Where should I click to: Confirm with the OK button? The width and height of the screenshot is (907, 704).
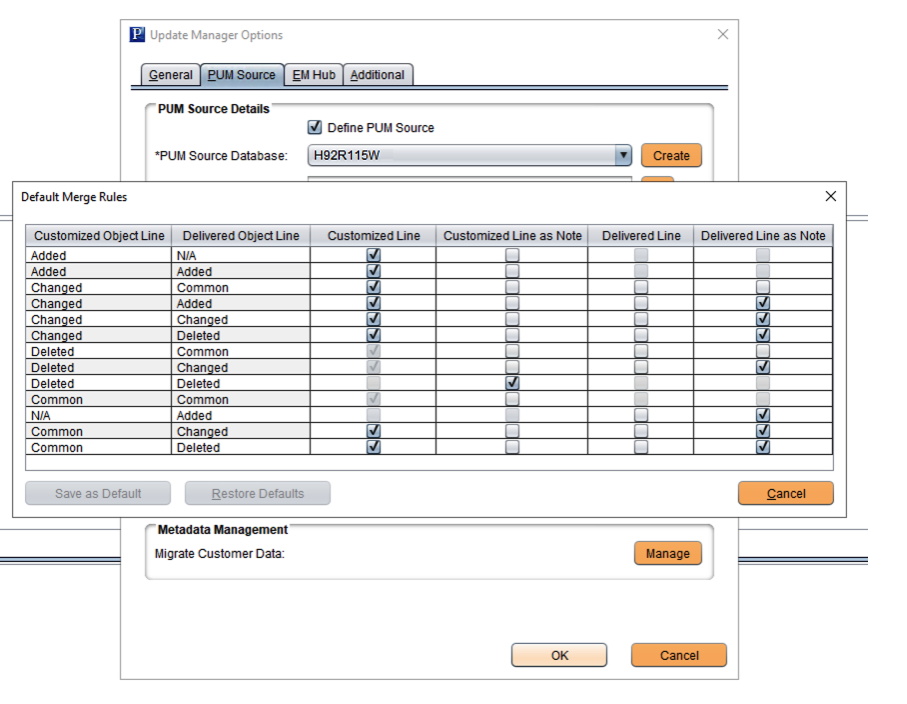[x=559, y=656]
